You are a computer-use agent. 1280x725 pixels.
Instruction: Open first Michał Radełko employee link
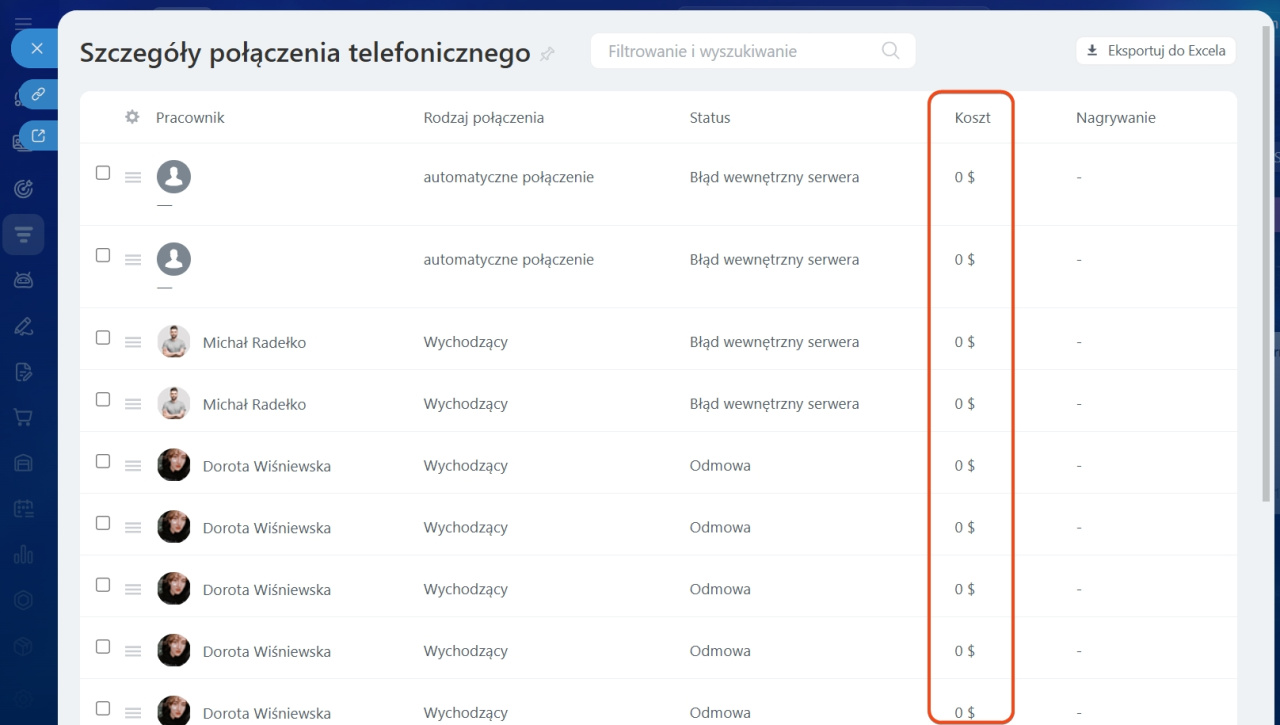(x=254, y=343)
